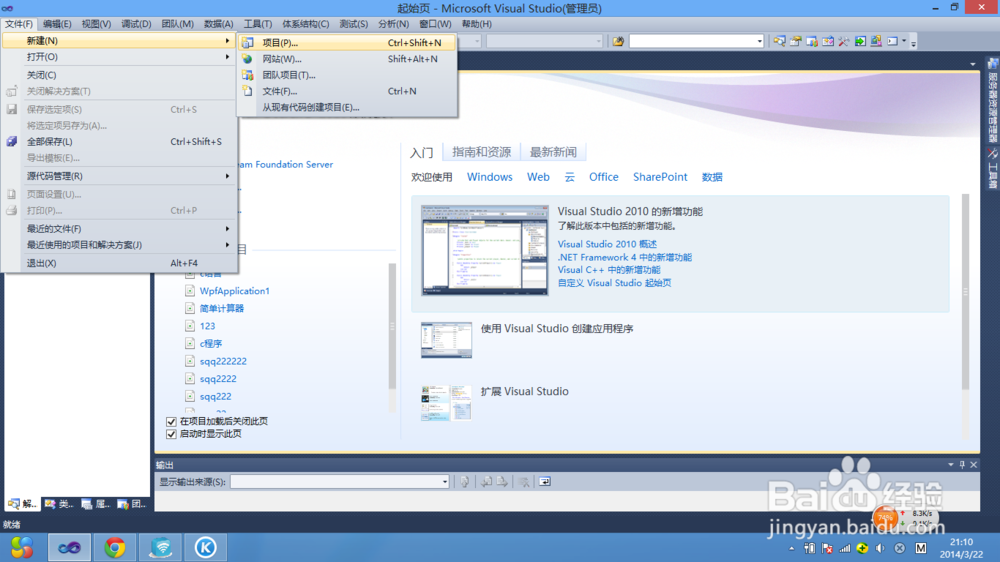The image size is (1000, 562).
Task: Switch to Class View bottom tab 类..
Action: (x=59, y=504)
